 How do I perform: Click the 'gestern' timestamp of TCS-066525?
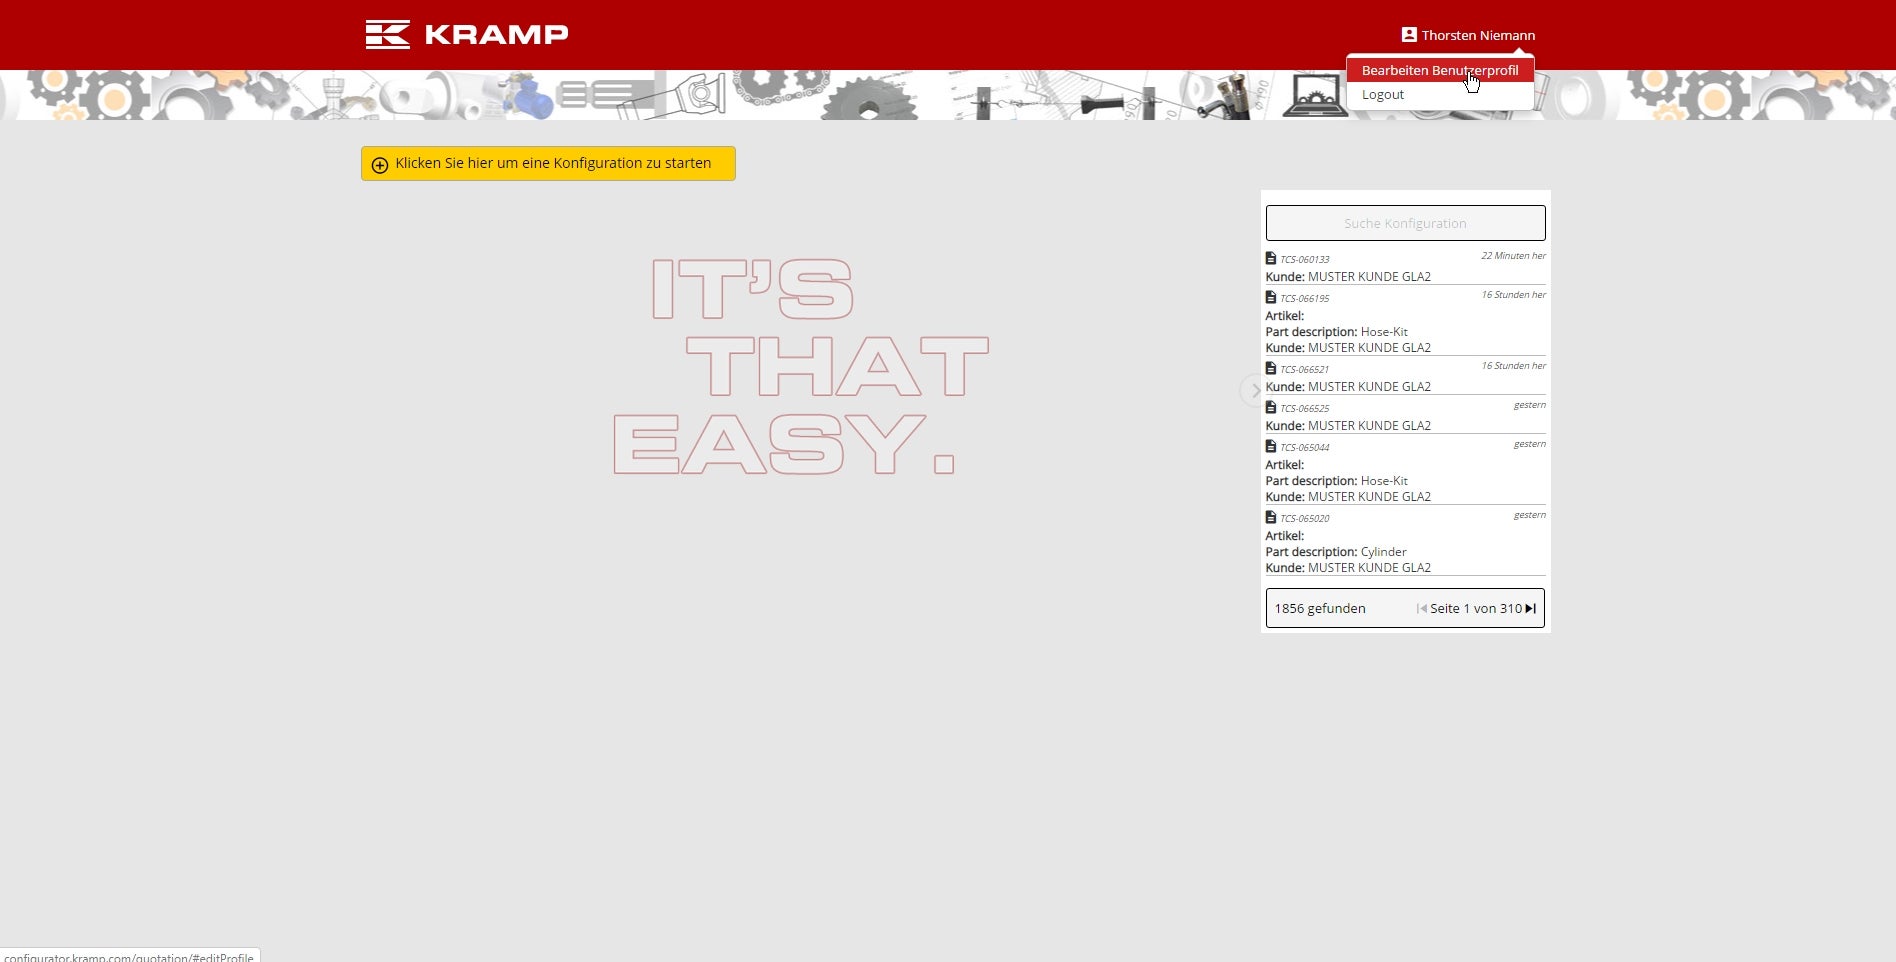(x=1529, y=405)
